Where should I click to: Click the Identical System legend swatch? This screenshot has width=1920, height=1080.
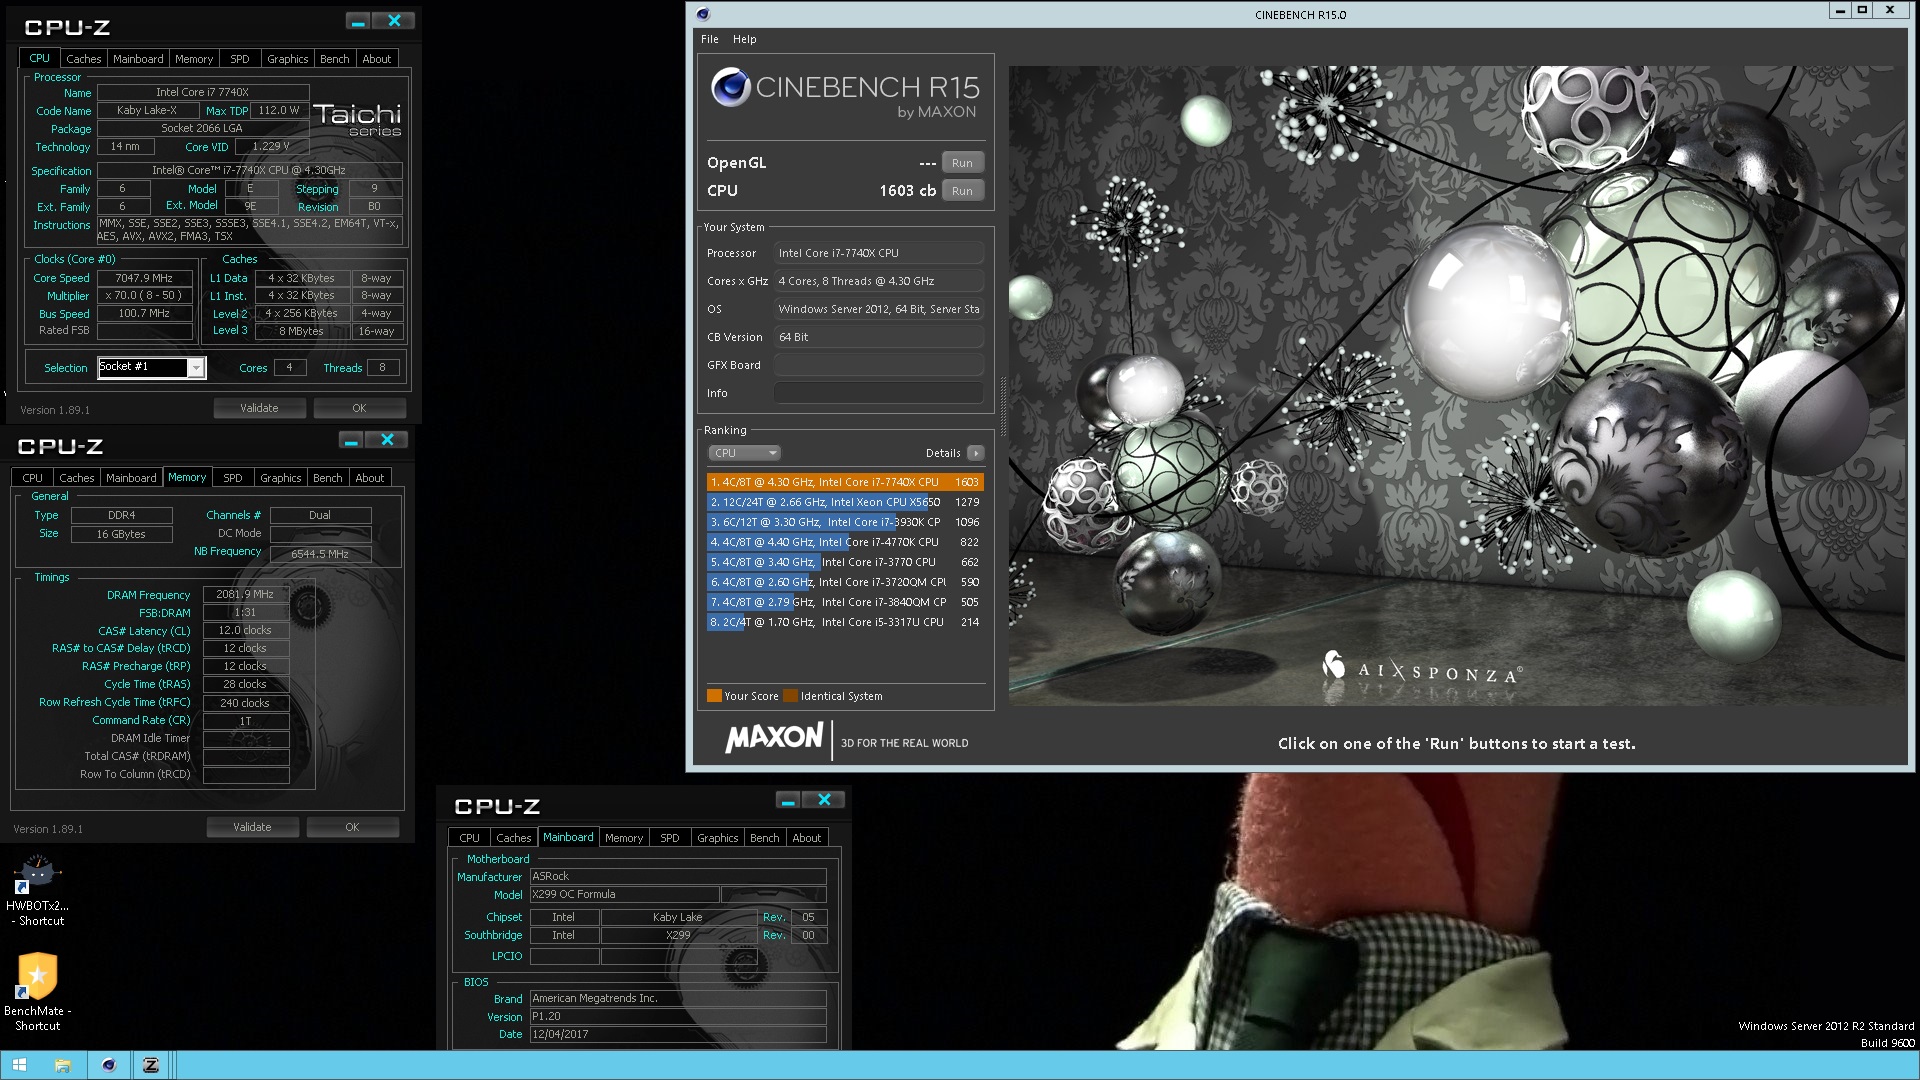point(791,696)
